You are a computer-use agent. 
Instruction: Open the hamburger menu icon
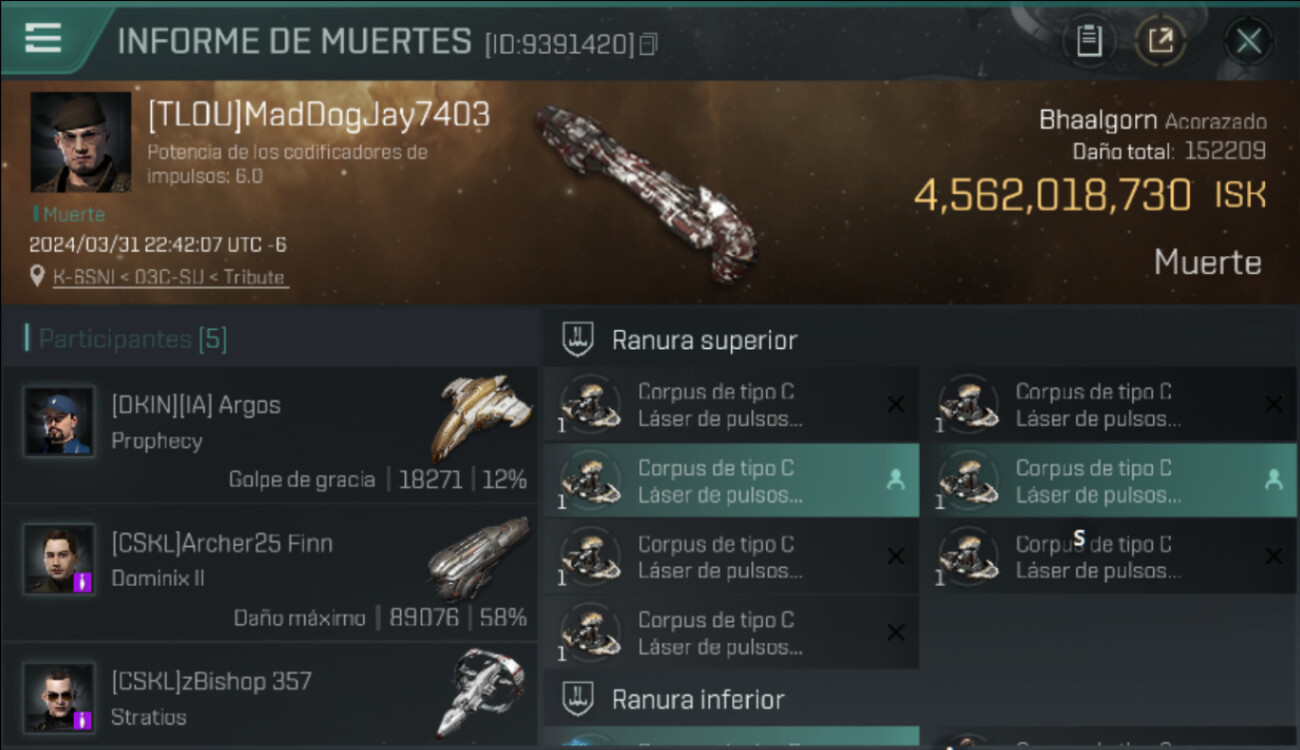43,38
